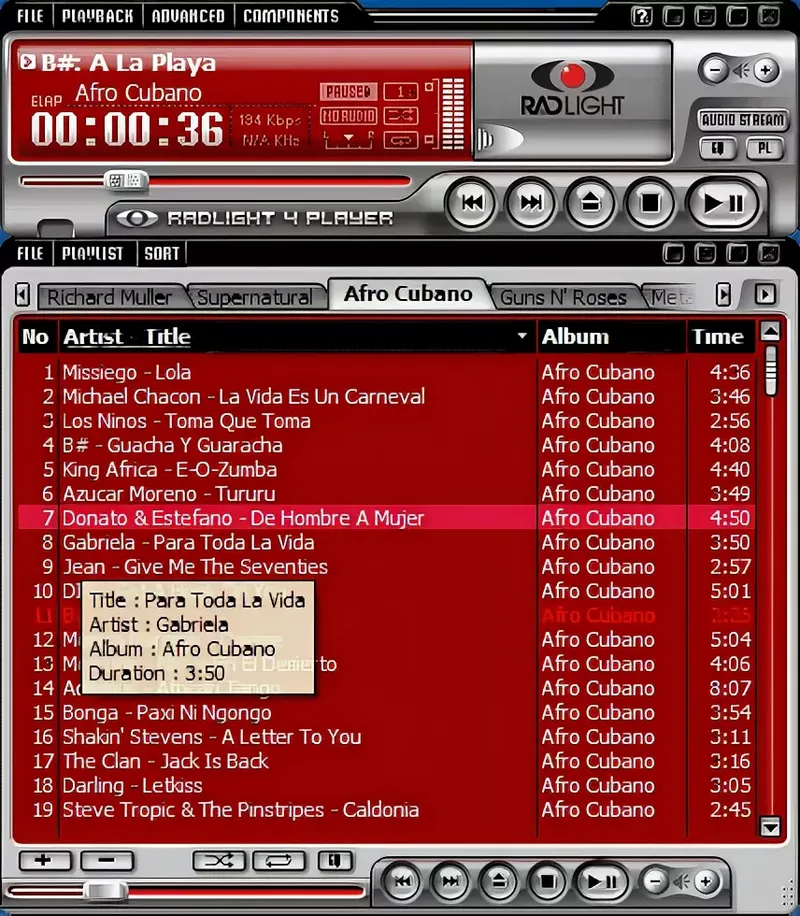Click the eject/open file button in main player

pyautogui.click(x=590, y=203)
